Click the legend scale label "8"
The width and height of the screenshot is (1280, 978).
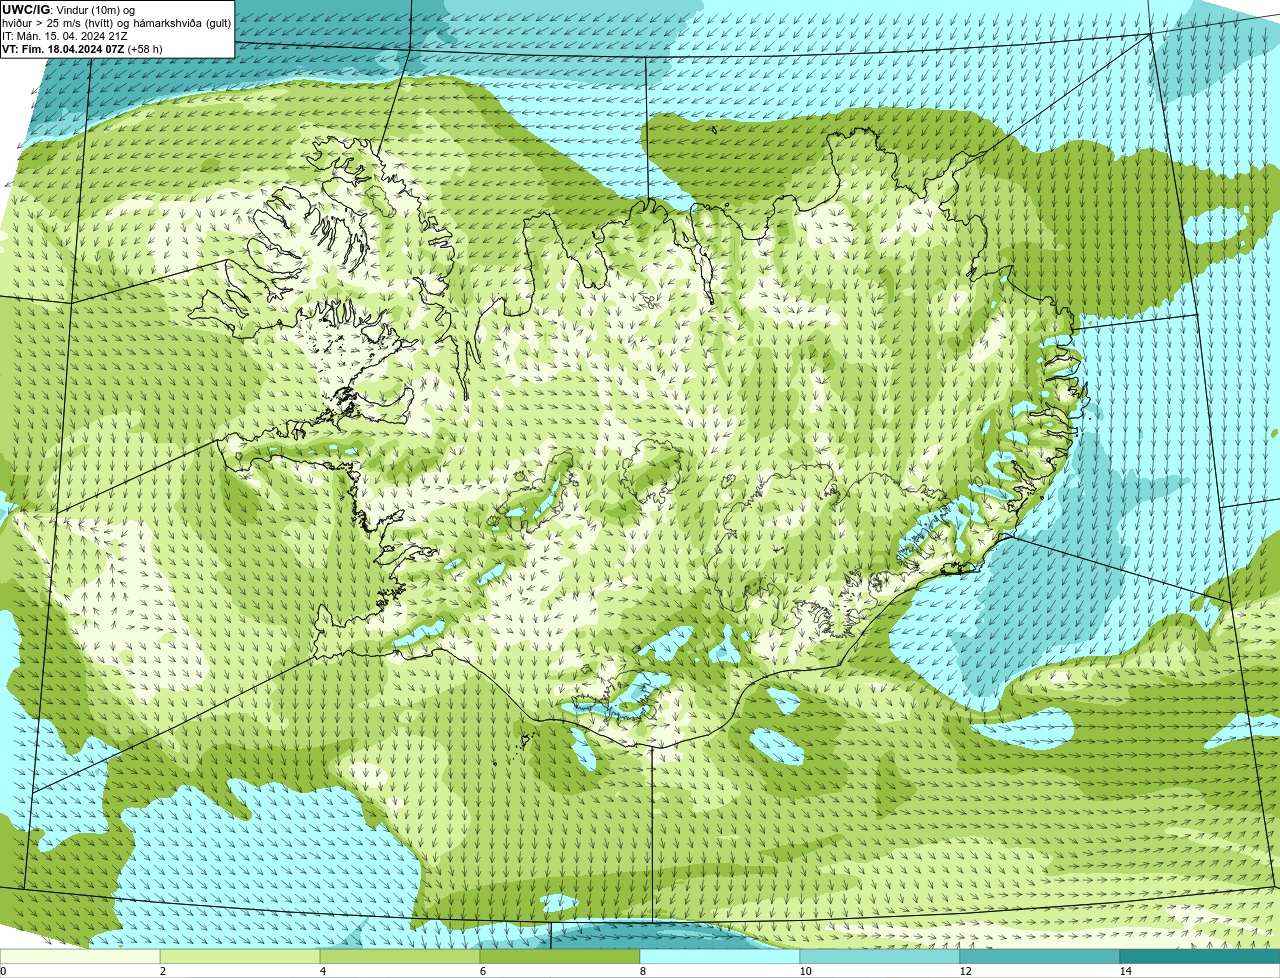pos(642,971)
